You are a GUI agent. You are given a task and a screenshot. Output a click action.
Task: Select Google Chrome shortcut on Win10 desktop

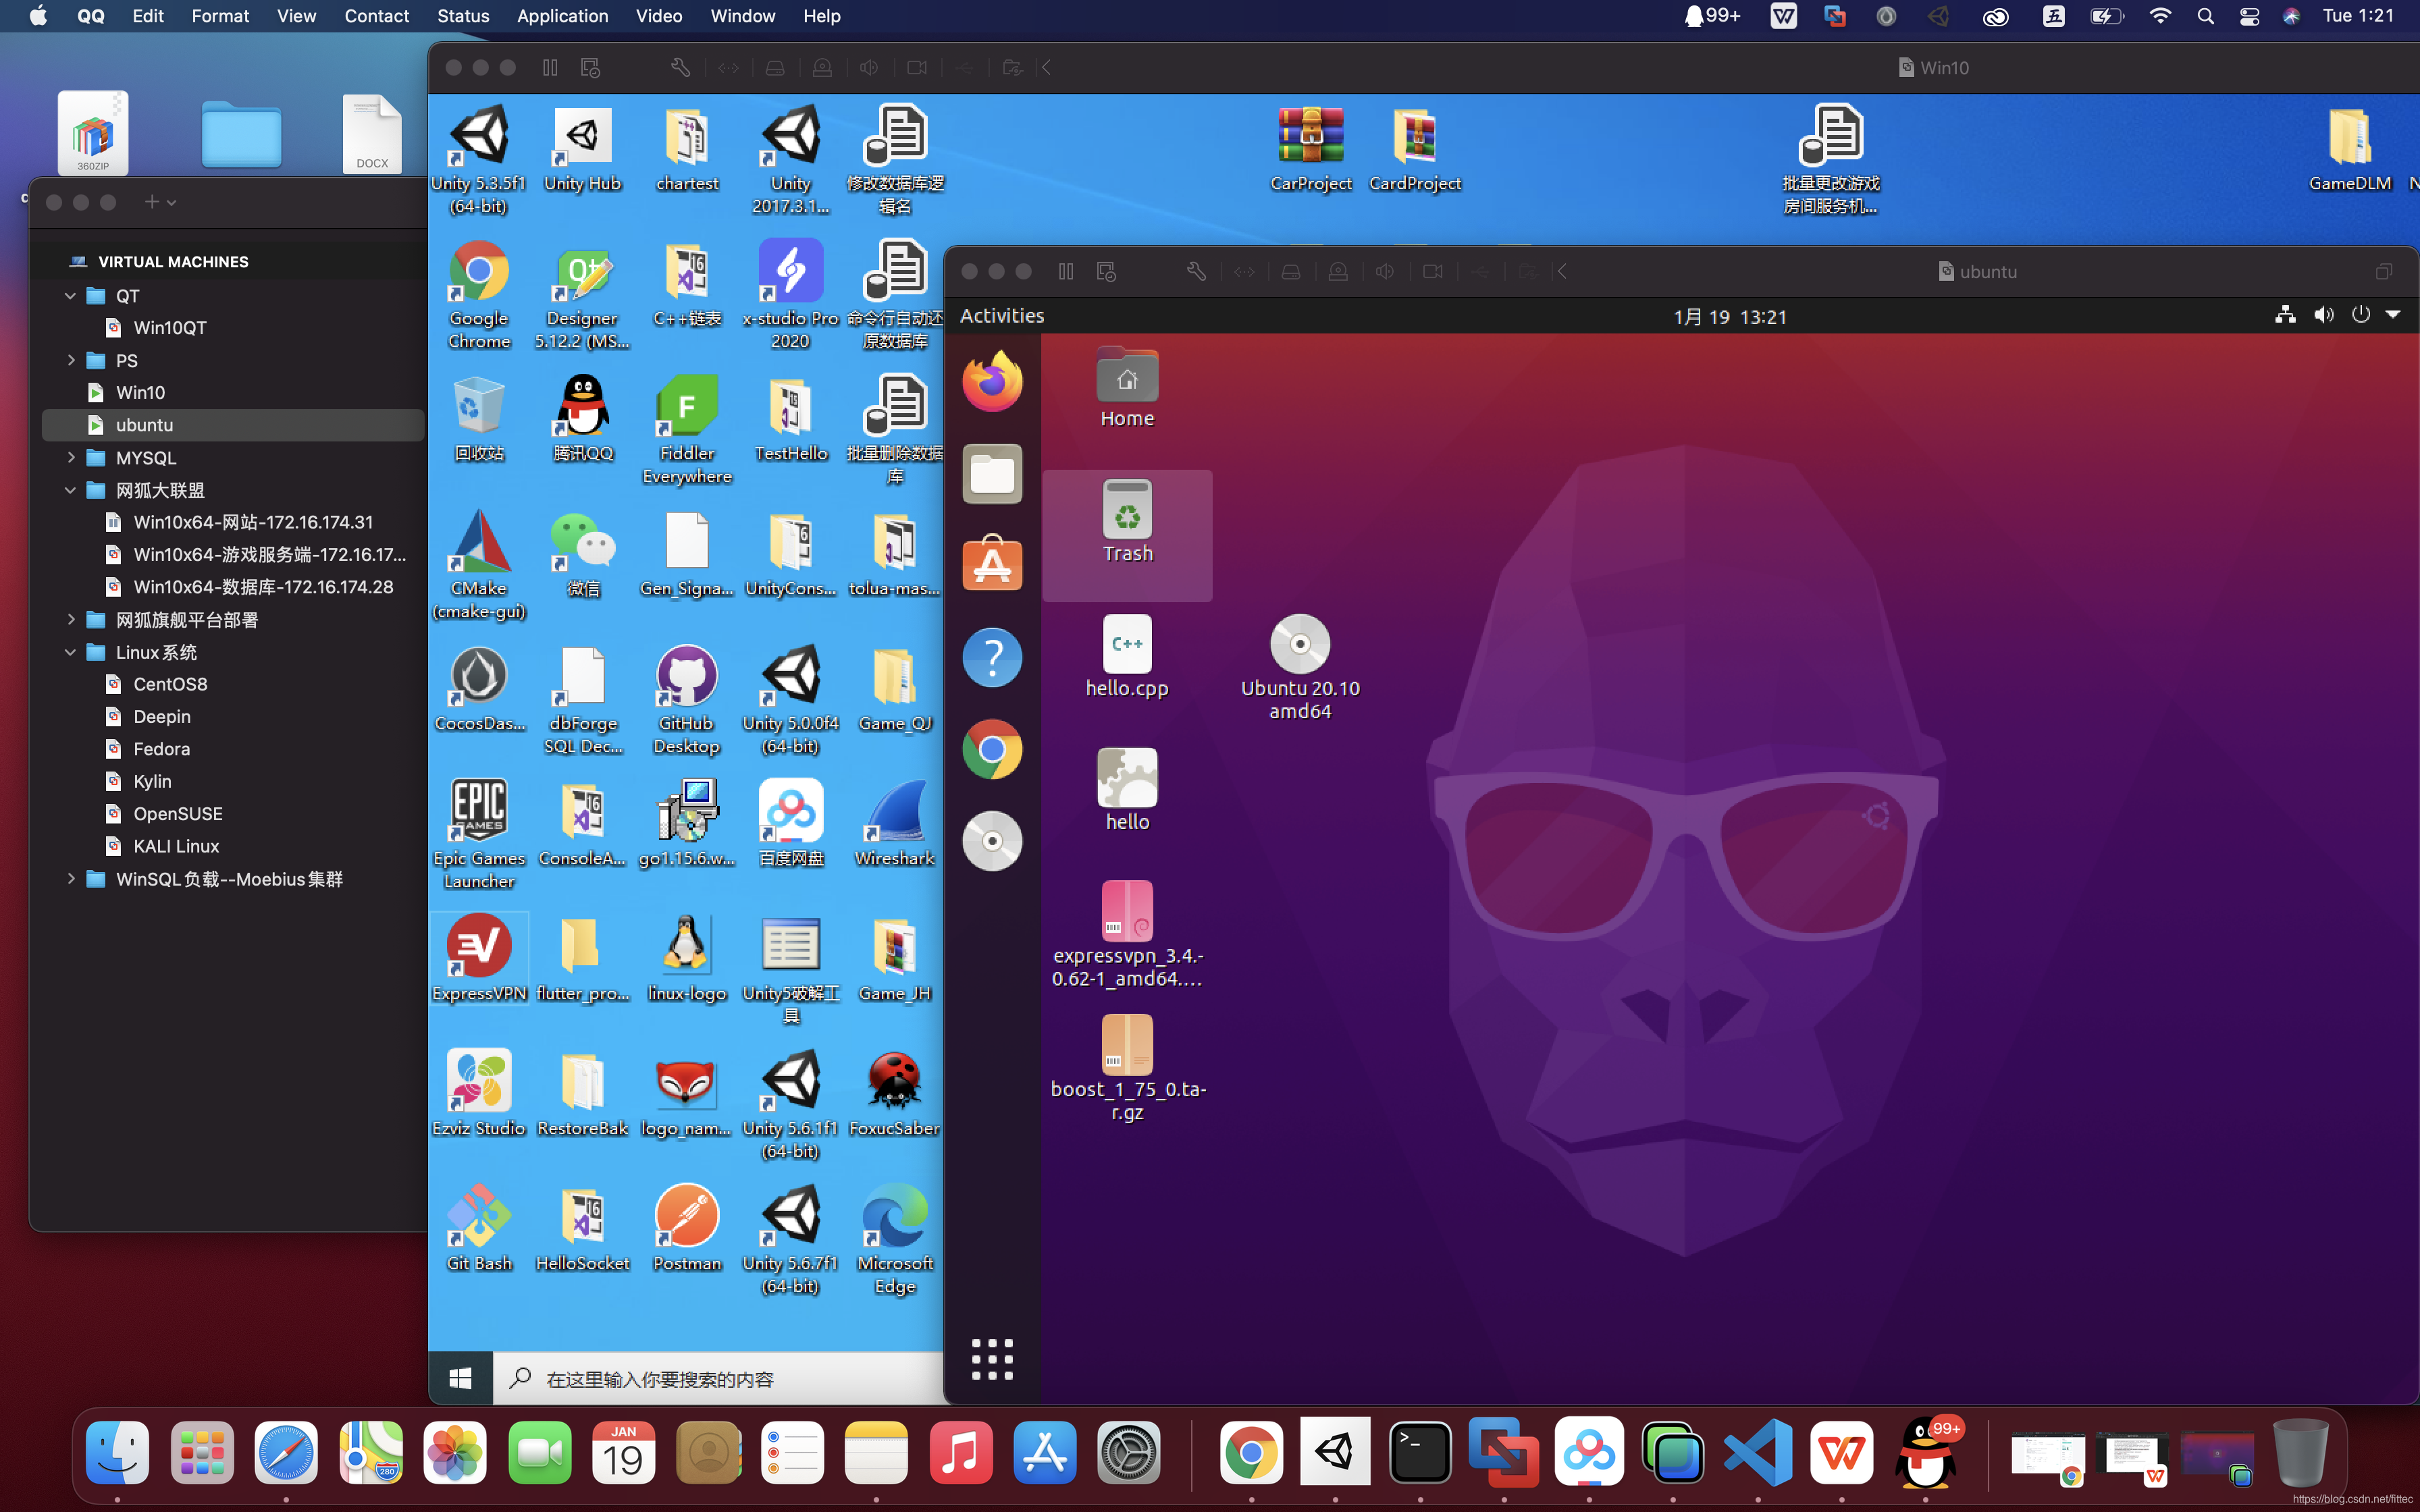(479, 295)
